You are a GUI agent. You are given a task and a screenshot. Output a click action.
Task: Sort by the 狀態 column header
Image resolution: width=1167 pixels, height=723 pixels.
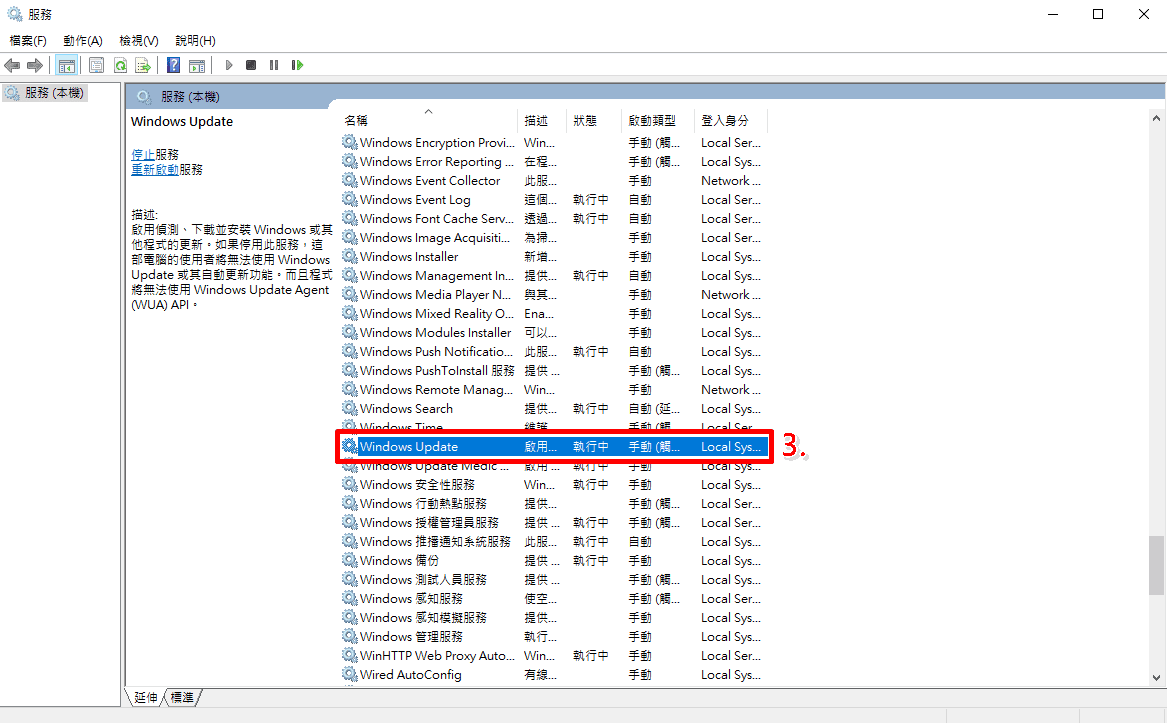coord(594,120)
